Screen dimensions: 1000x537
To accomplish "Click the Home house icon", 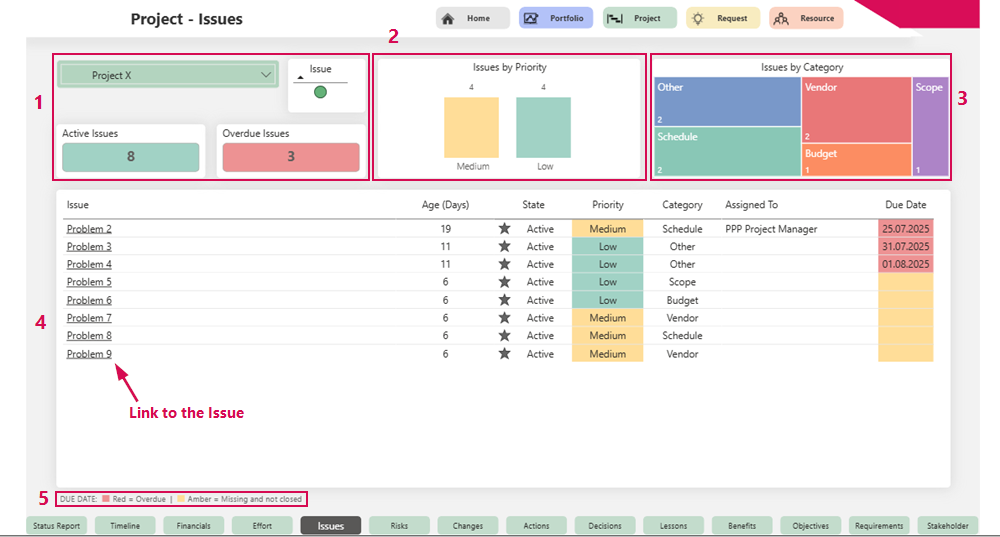I will 448,18.
